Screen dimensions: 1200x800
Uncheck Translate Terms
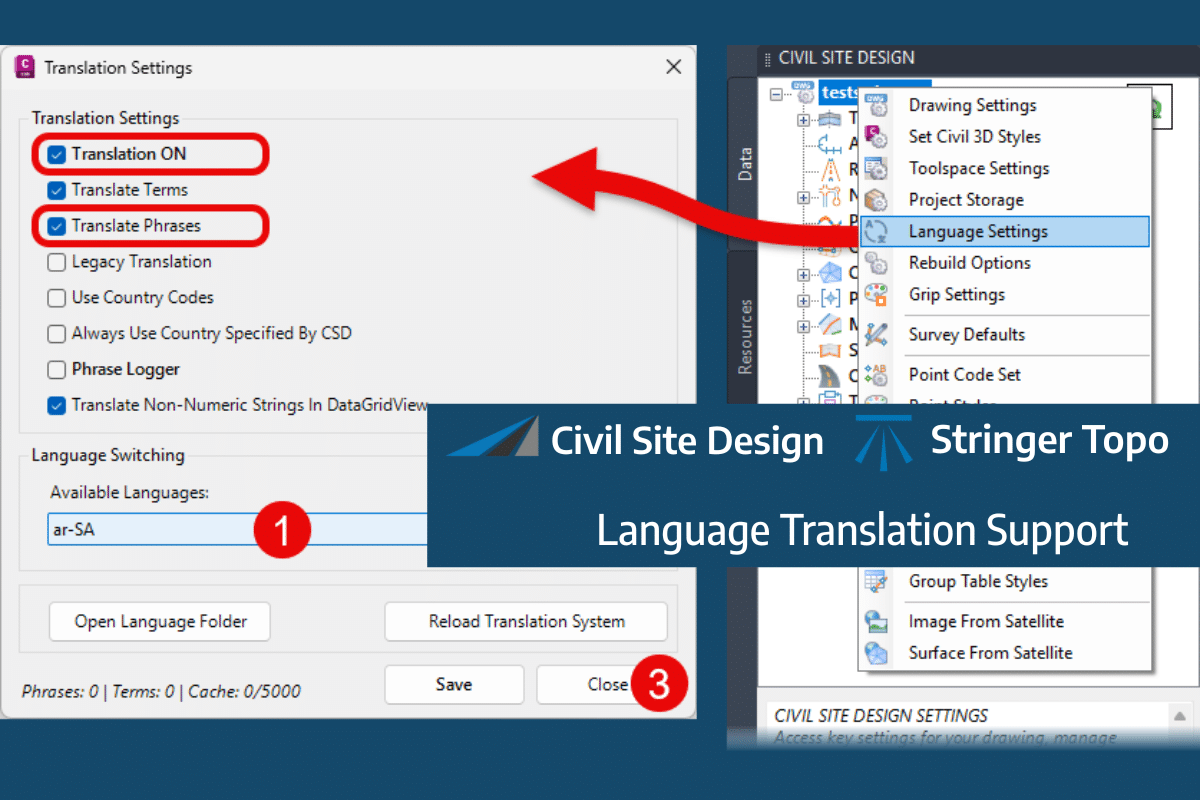pyautogui.click(x=57, y=190)
